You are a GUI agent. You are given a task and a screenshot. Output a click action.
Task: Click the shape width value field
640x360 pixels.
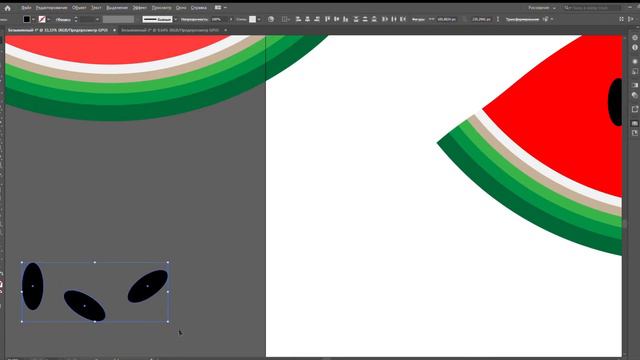tap(447, 19)
